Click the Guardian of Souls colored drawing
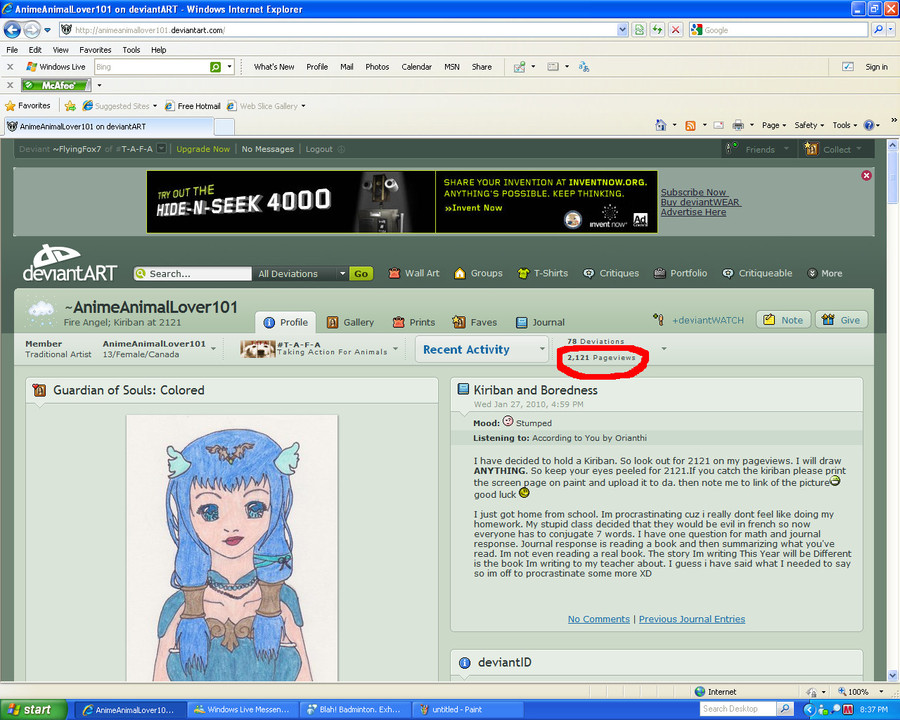 point(232,548)
